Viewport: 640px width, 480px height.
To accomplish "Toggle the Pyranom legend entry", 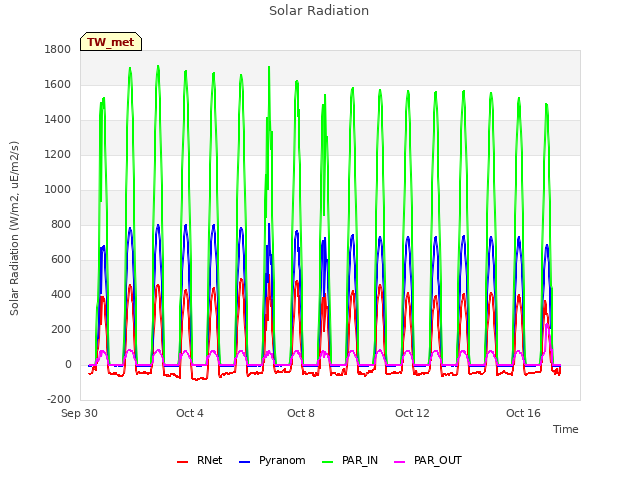I will coord(272,460).
